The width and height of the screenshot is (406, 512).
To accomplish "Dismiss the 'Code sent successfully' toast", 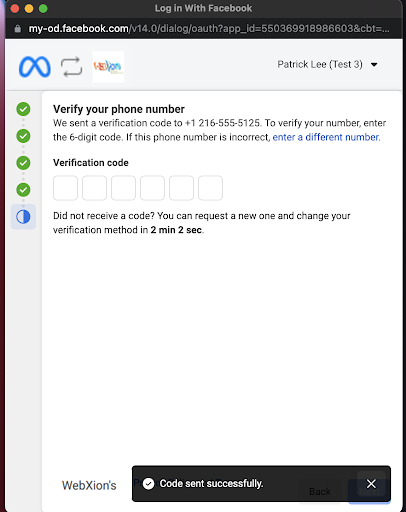I will (x=371, y=484).
